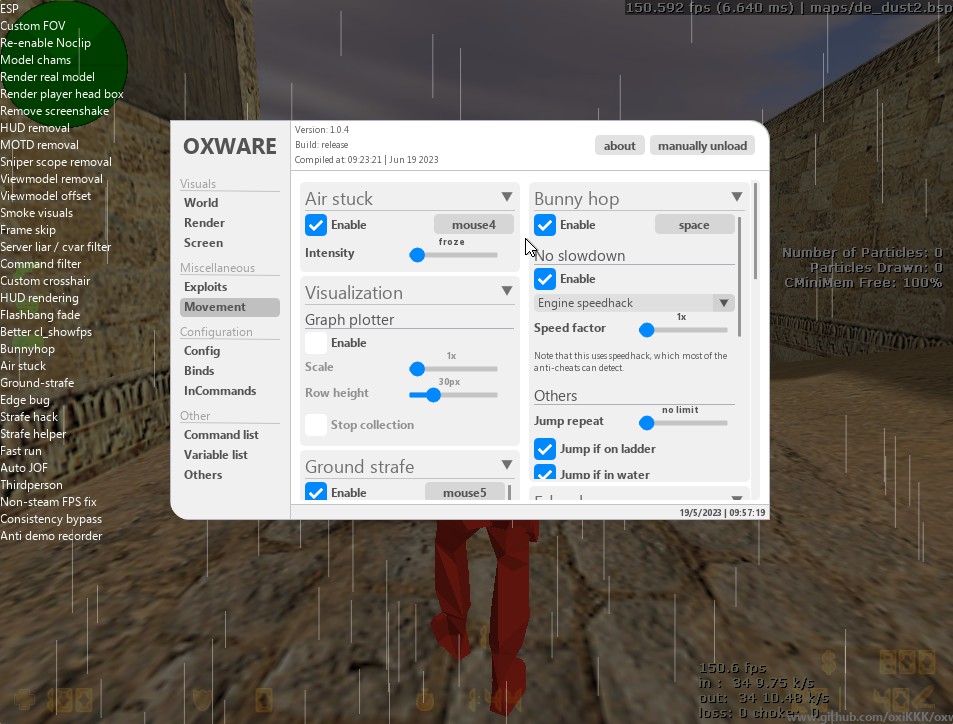This screenshot has height=724, width=953.
Task: Toggle the Graph plotter Enable checkbox
Action: click(x=316, y=343)
